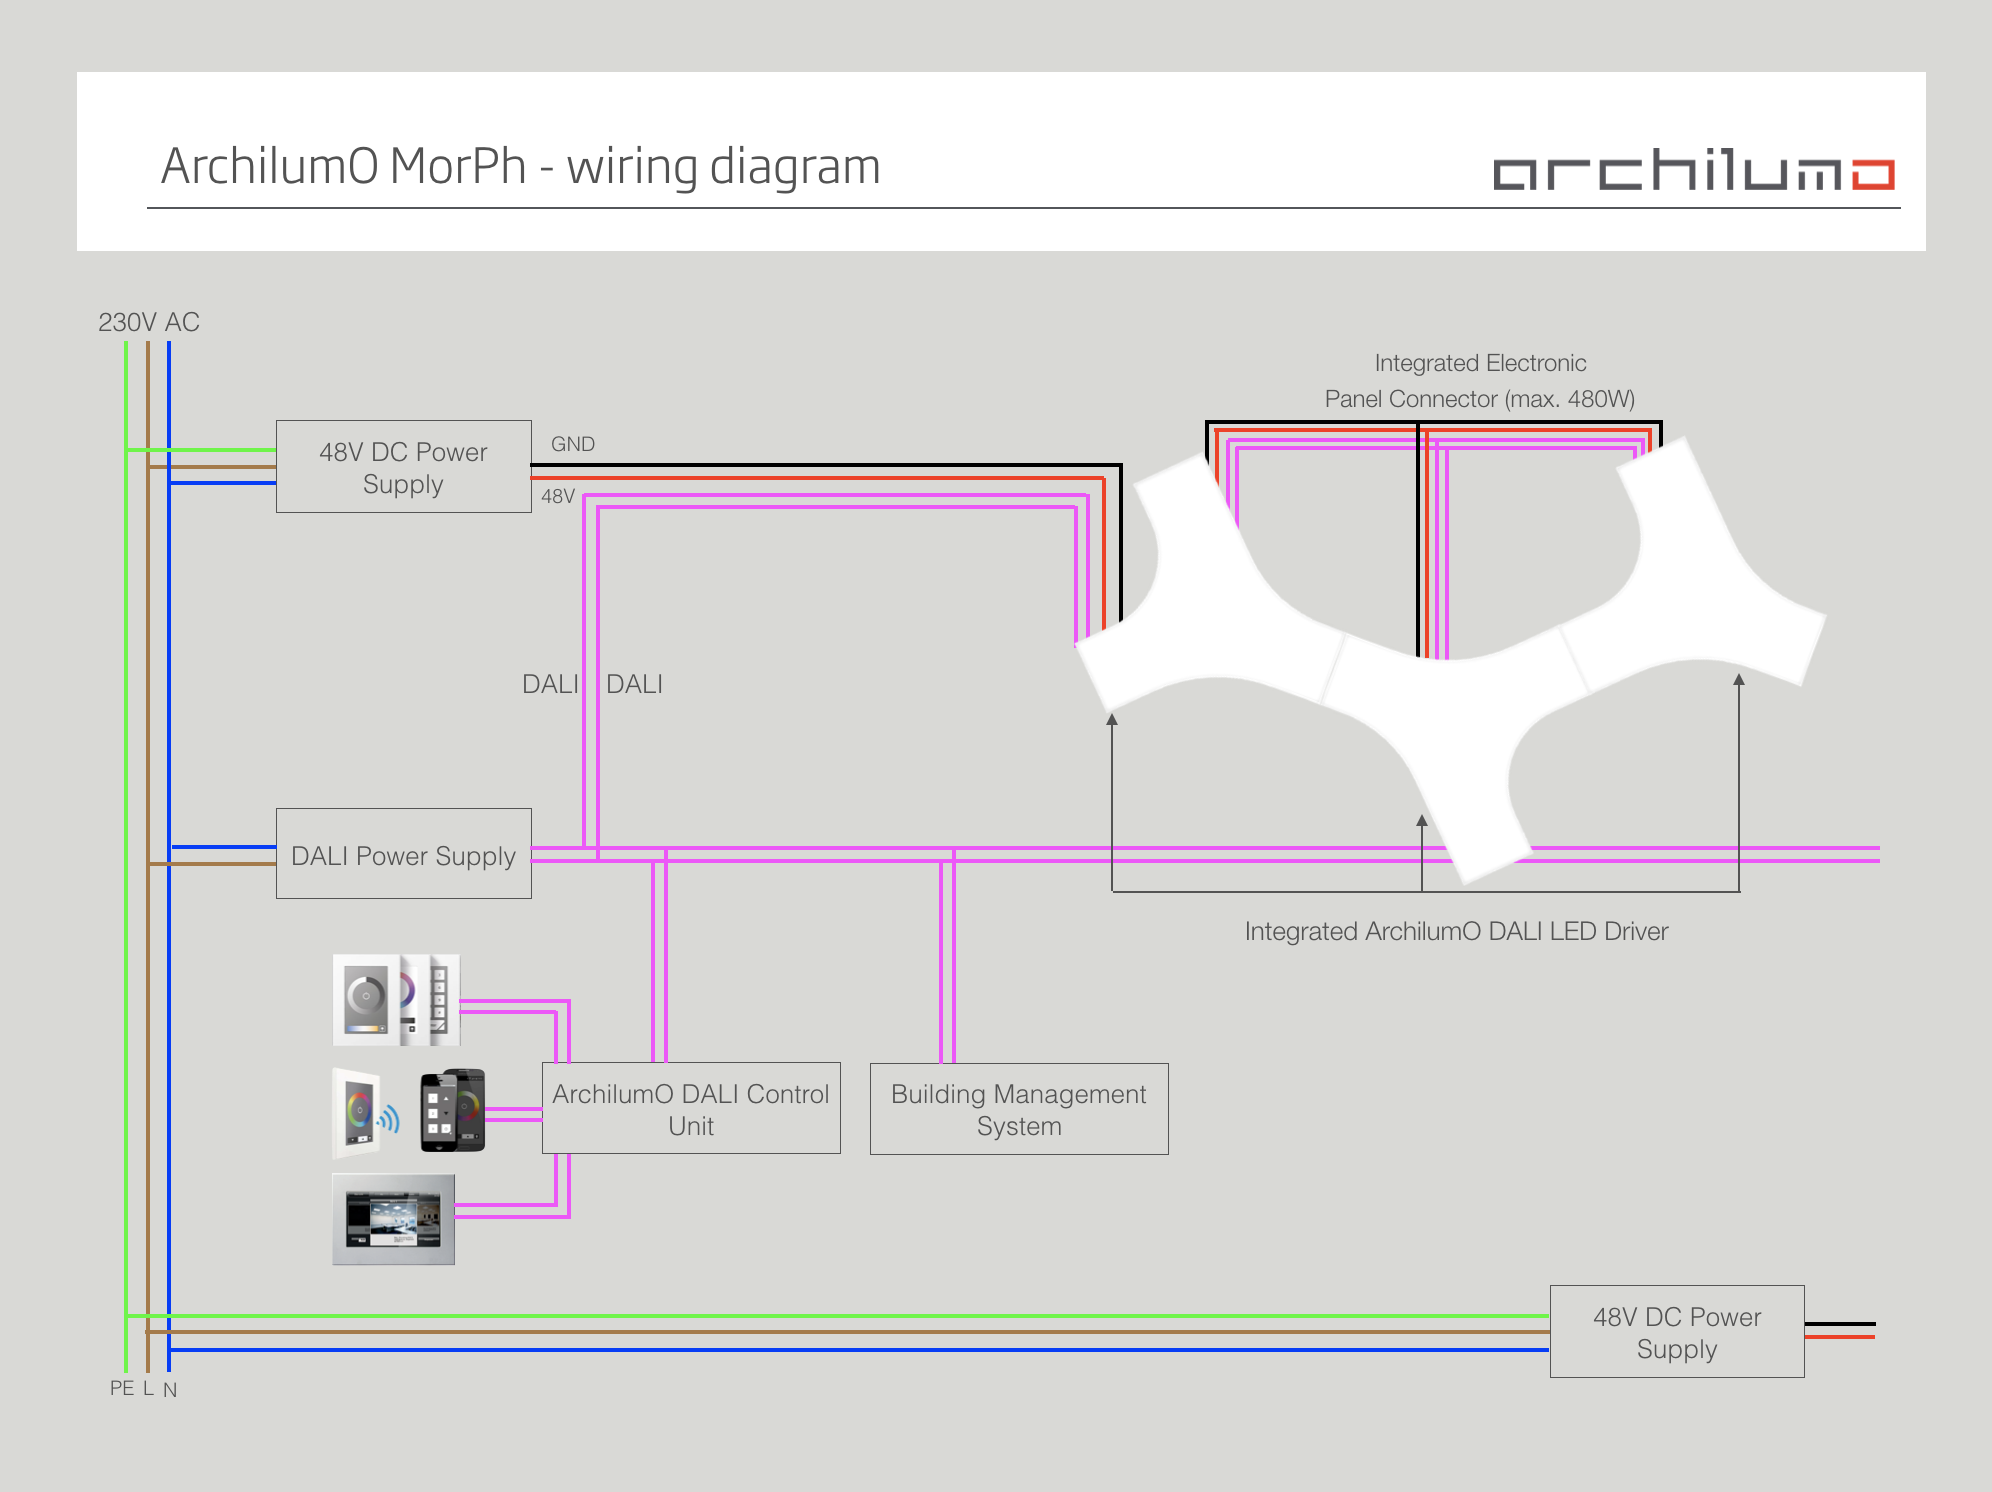This screenshot has width=1992, height=1492.
Task: Click the blue wireless signal waves icon
Action: pos(389,1120)
